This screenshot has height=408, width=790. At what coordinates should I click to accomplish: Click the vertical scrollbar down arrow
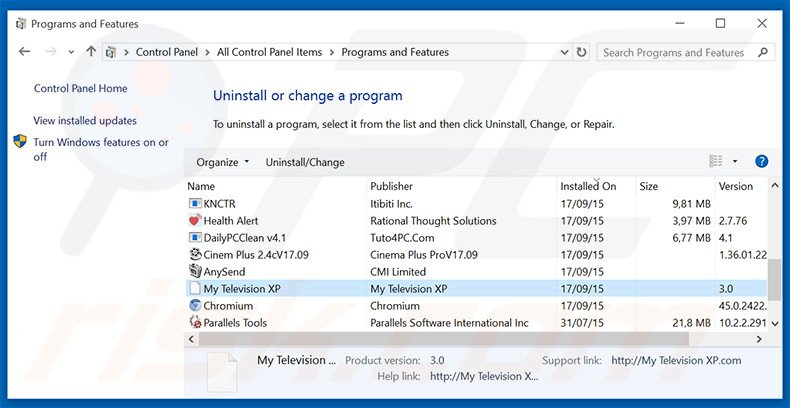point(774,323)
